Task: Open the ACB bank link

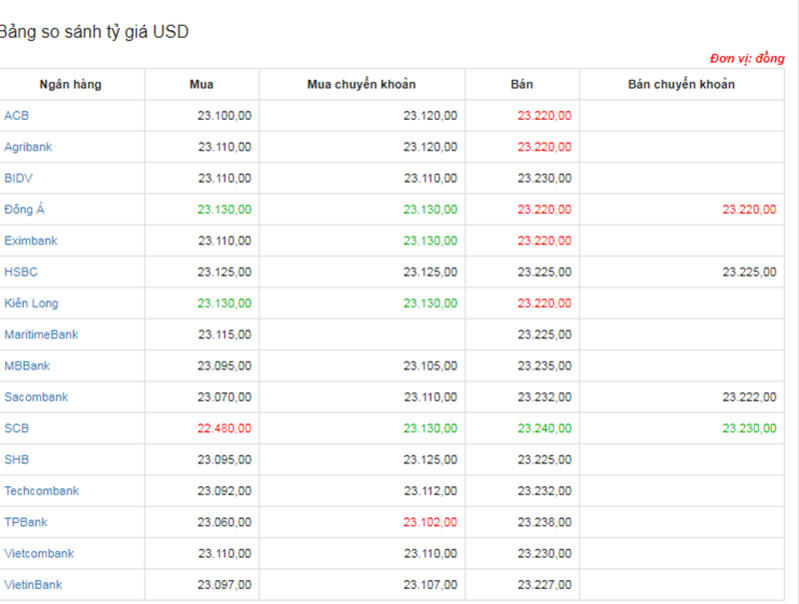Action: [17, 116]
